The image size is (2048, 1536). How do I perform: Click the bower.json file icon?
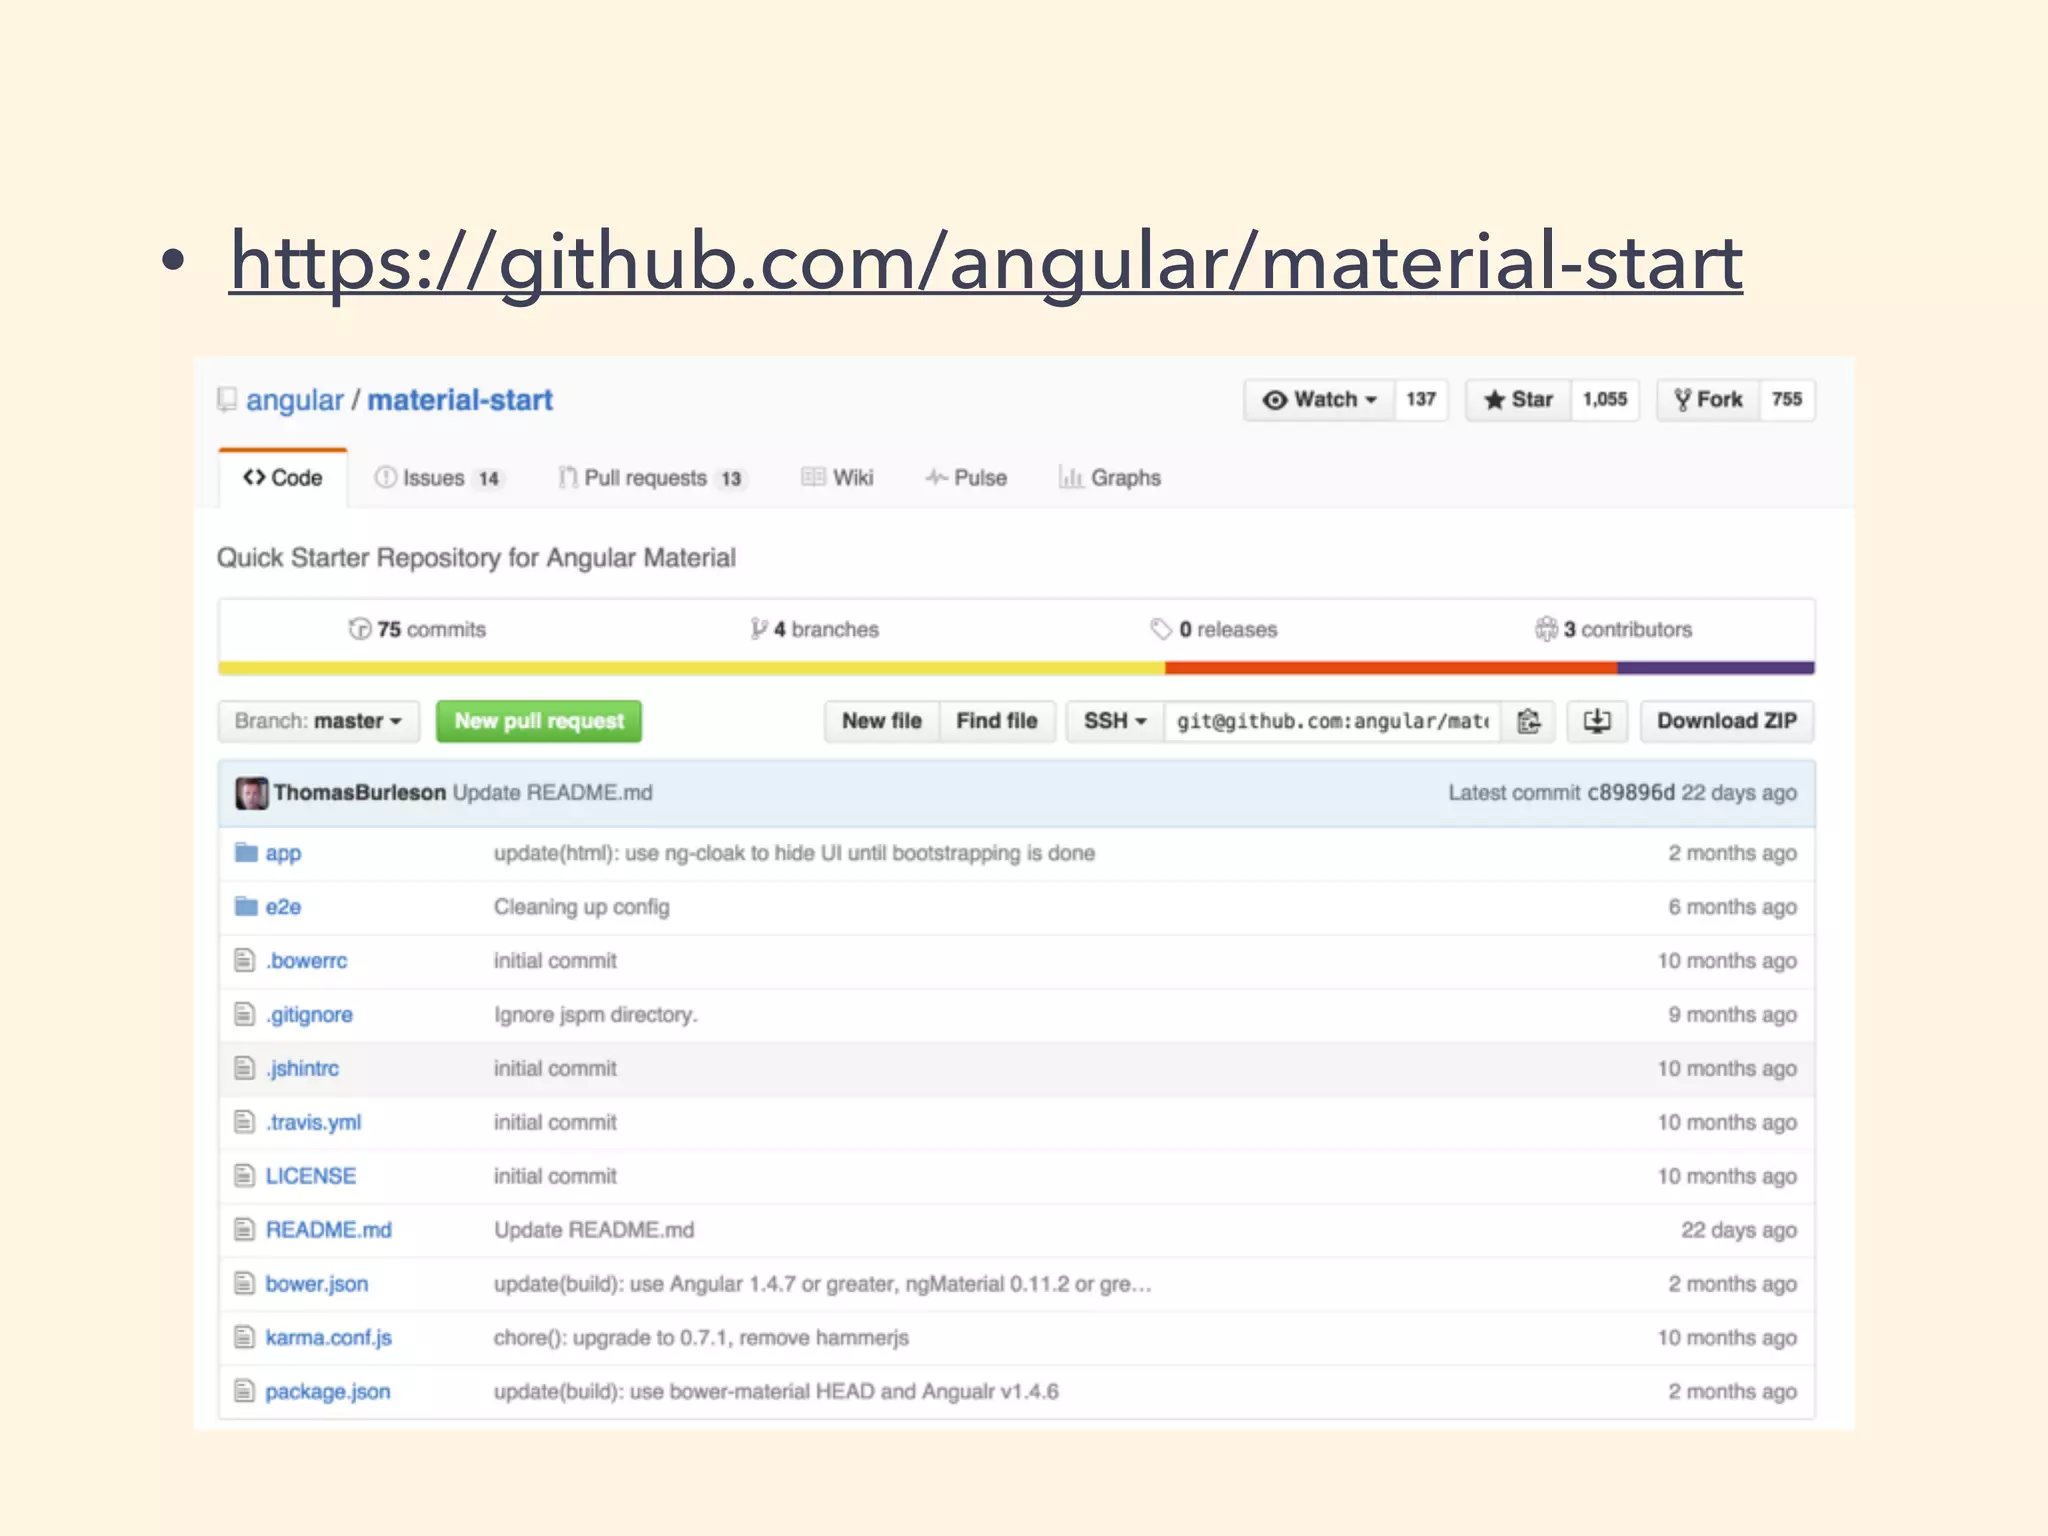(244, 1283)
